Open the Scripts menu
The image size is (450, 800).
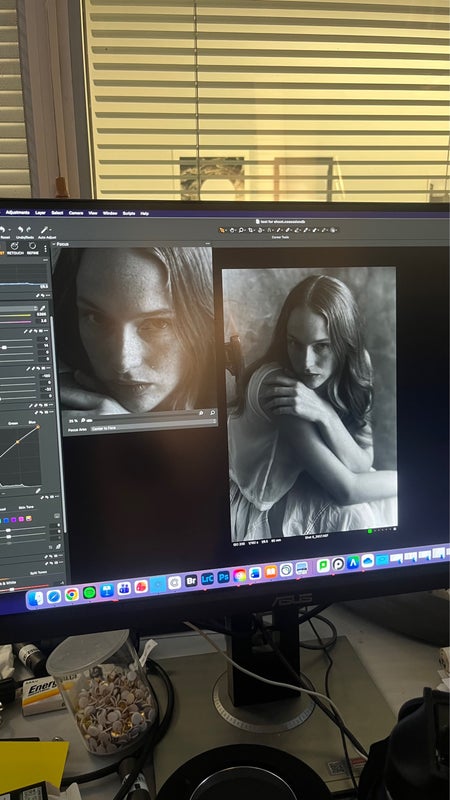coord(129,213)
